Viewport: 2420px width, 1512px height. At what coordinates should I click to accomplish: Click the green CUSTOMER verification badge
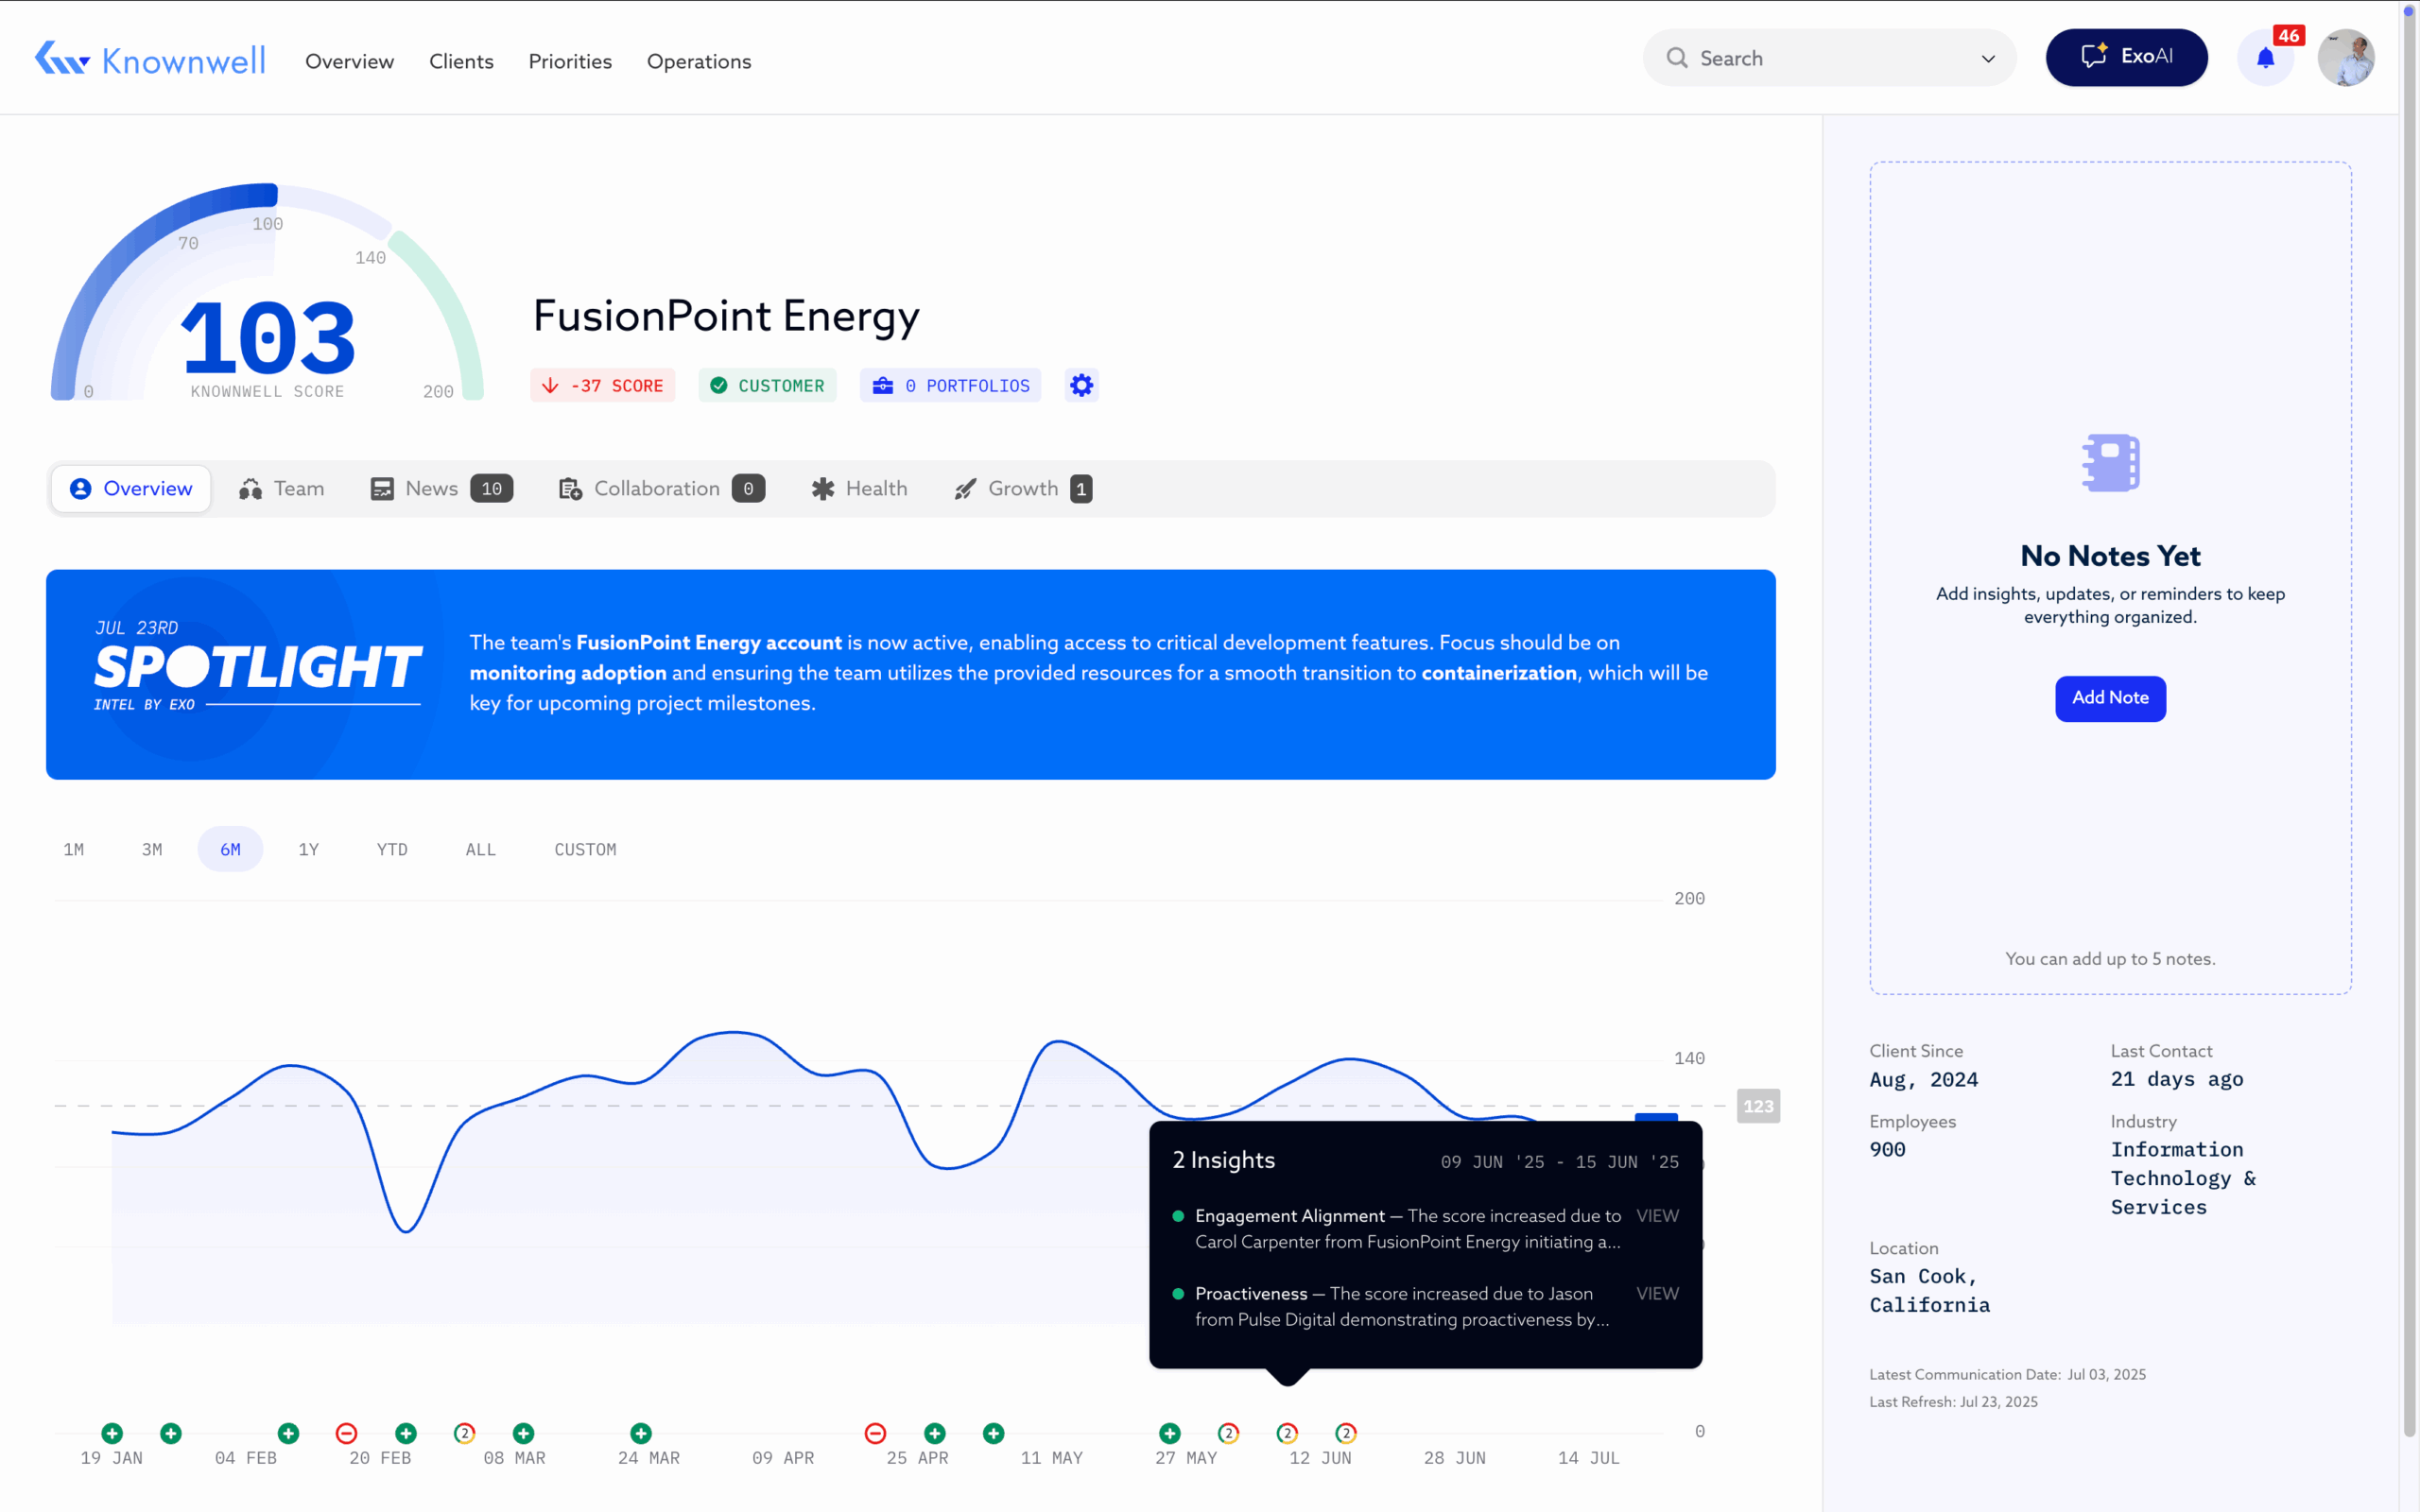tap(767, 385)
